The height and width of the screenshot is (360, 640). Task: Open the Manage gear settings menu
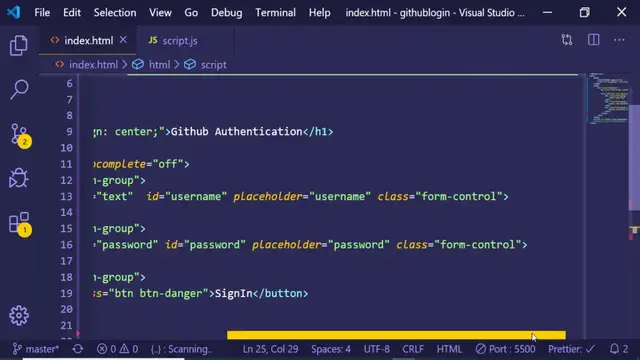[19, 316]
